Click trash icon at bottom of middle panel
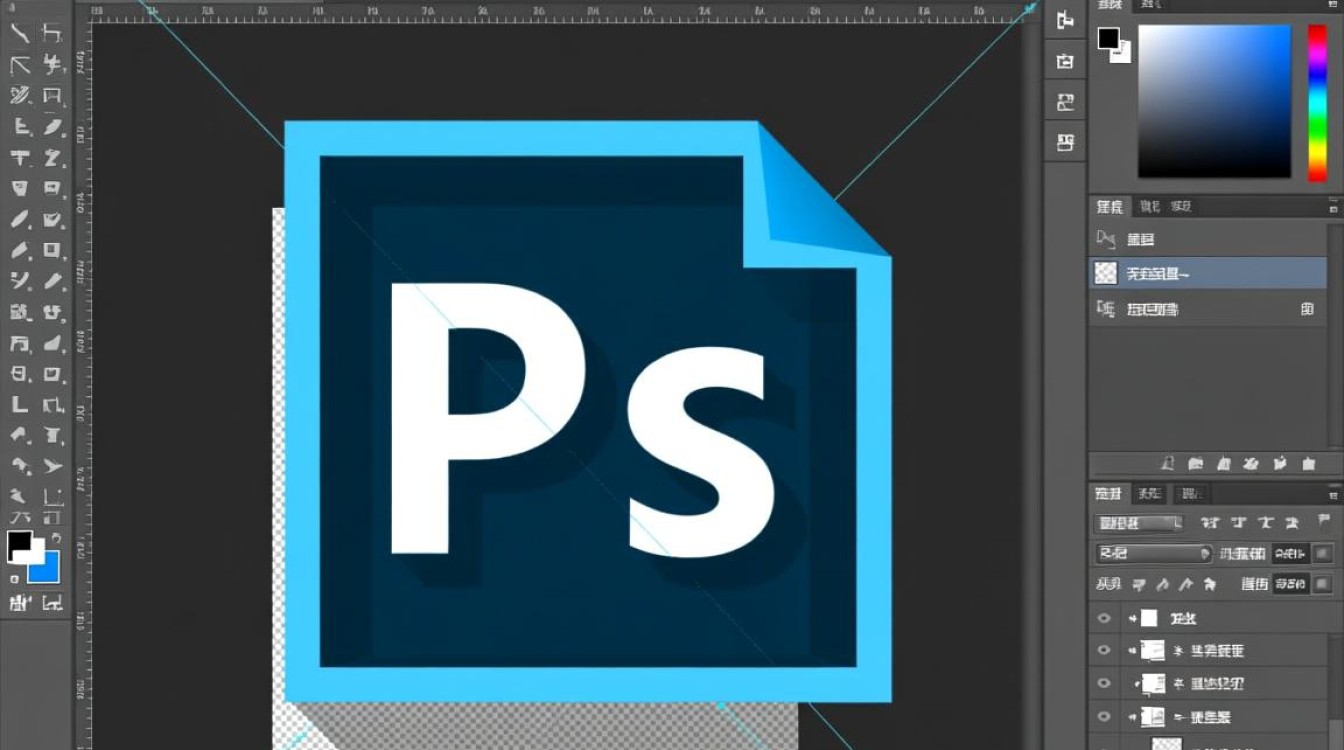Image resolution: width=1344 pixels, height=750 pixels. click(x=1308, y=463)
